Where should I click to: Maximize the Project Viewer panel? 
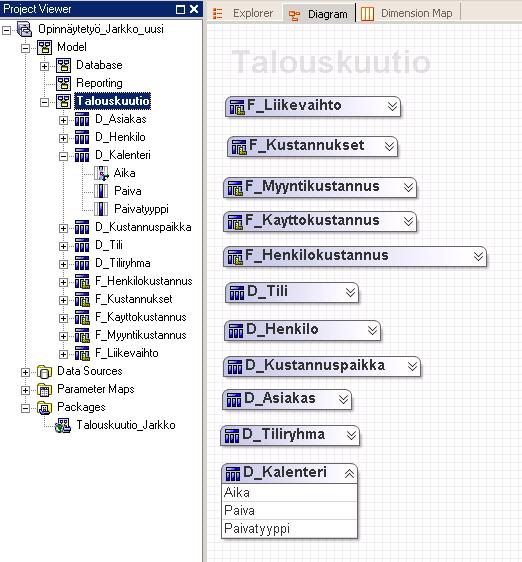[180, 9]
